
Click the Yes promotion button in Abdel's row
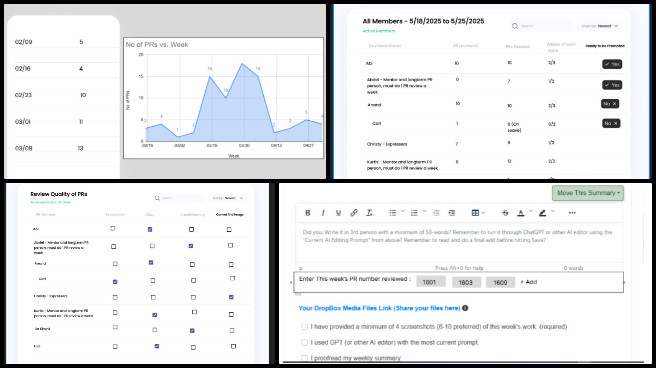(612, 85)
